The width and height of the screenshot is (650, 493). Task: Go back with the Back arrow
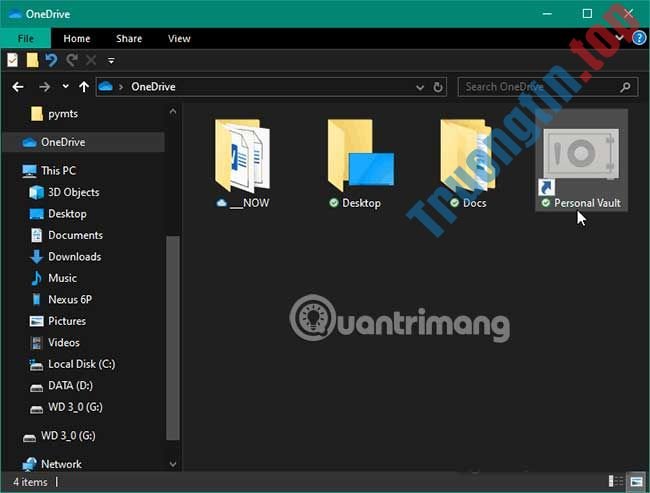(x=18, y=87)
